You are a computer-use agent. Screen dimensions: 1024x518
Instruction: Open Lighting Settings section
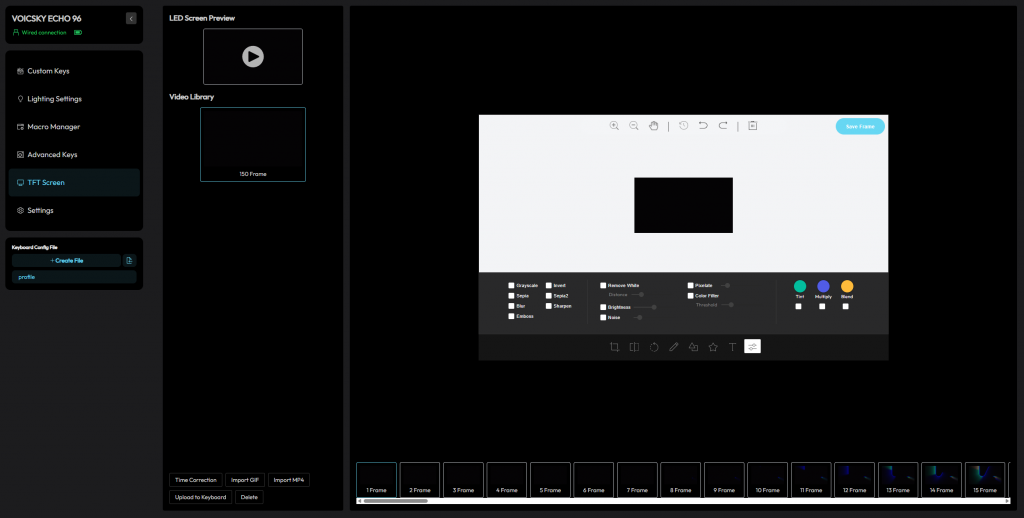74,99
